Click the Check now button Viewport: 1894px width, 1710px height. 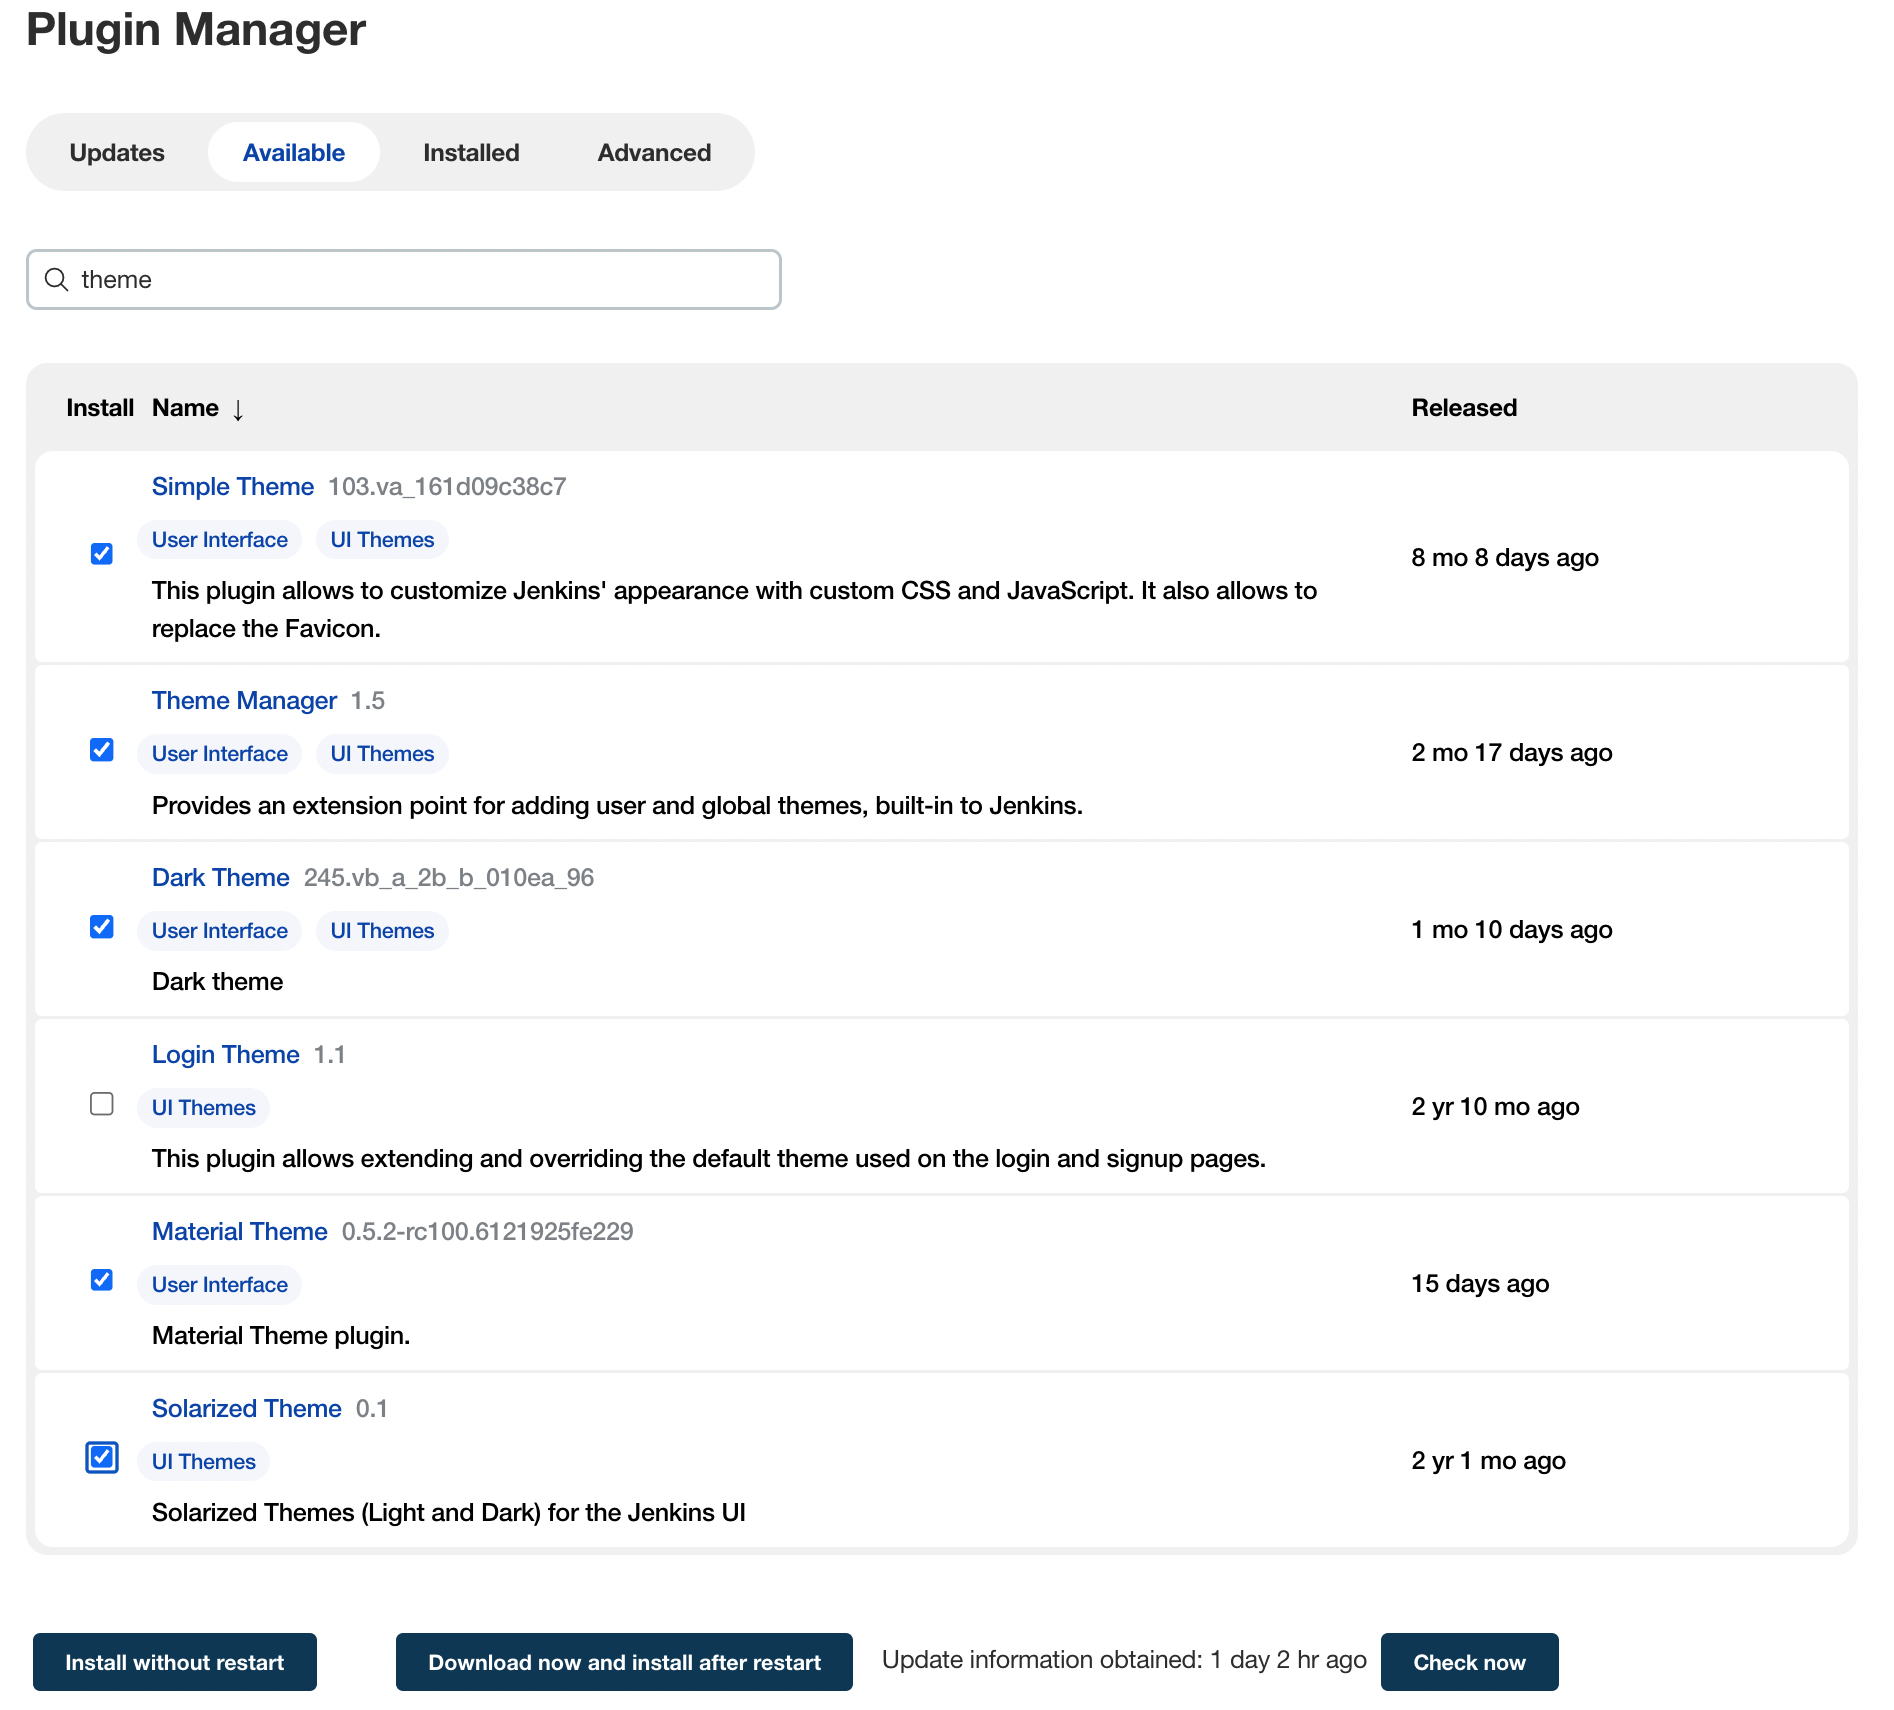[x=1469, y=1662]
